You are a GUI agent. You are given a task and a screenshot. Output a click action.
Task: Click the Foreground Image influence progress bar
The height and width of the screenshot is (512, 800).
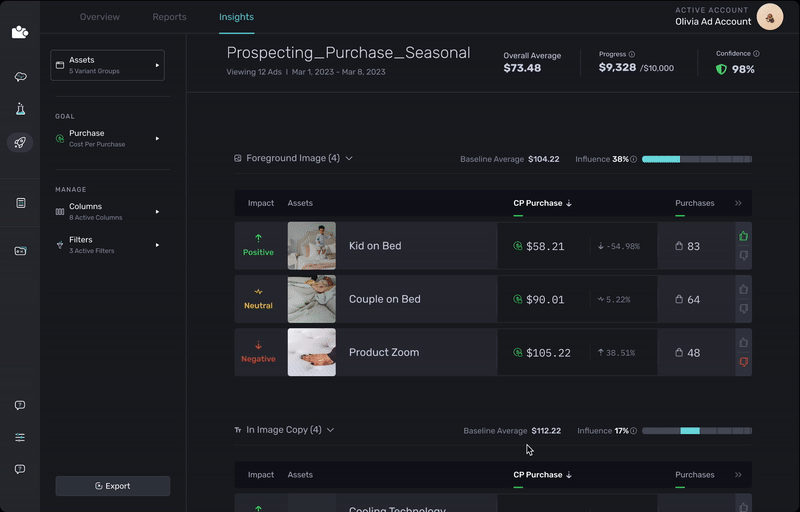(x=696, y=159)
